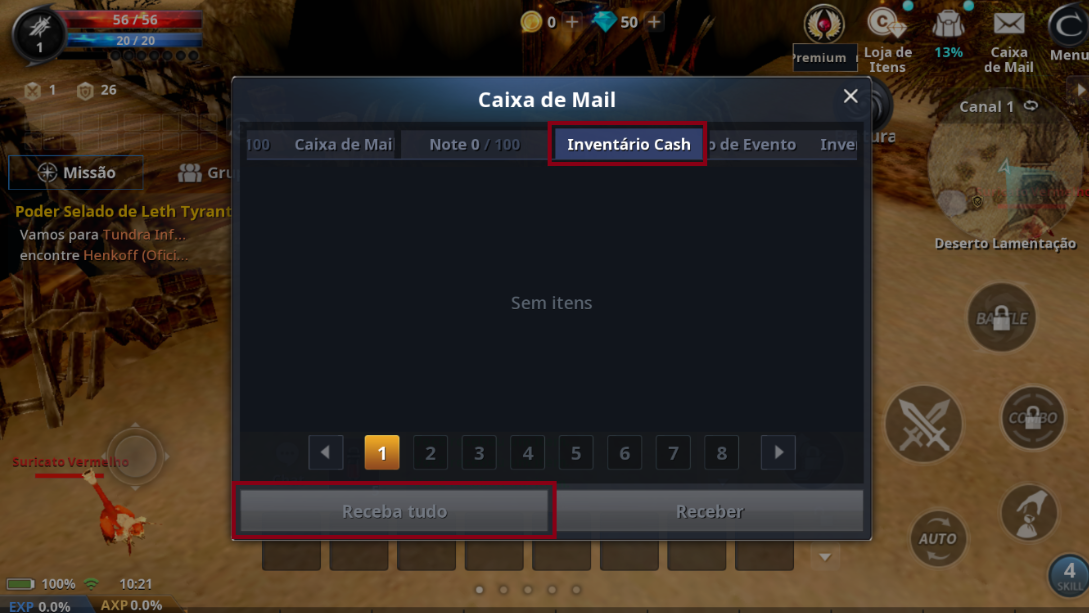
Task: Open the backpack inventory icon showing 13%
Action: click(x=948, y=25)
